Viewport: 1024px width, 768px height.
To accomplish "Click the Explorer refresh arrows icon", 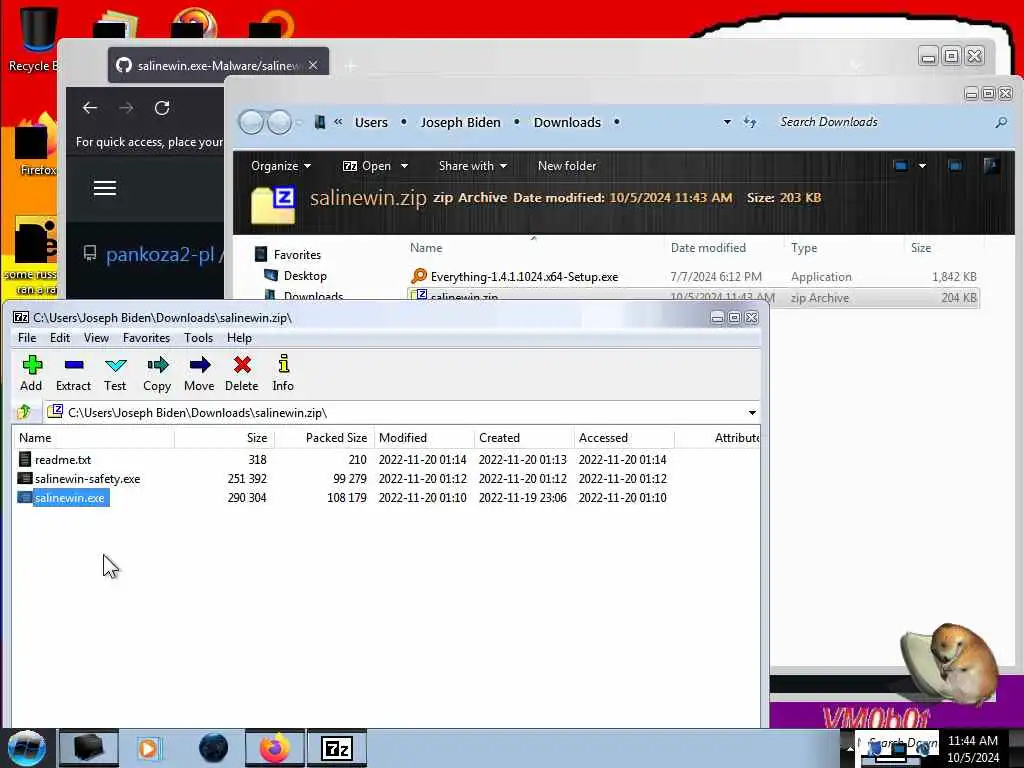I will (750, 122).
